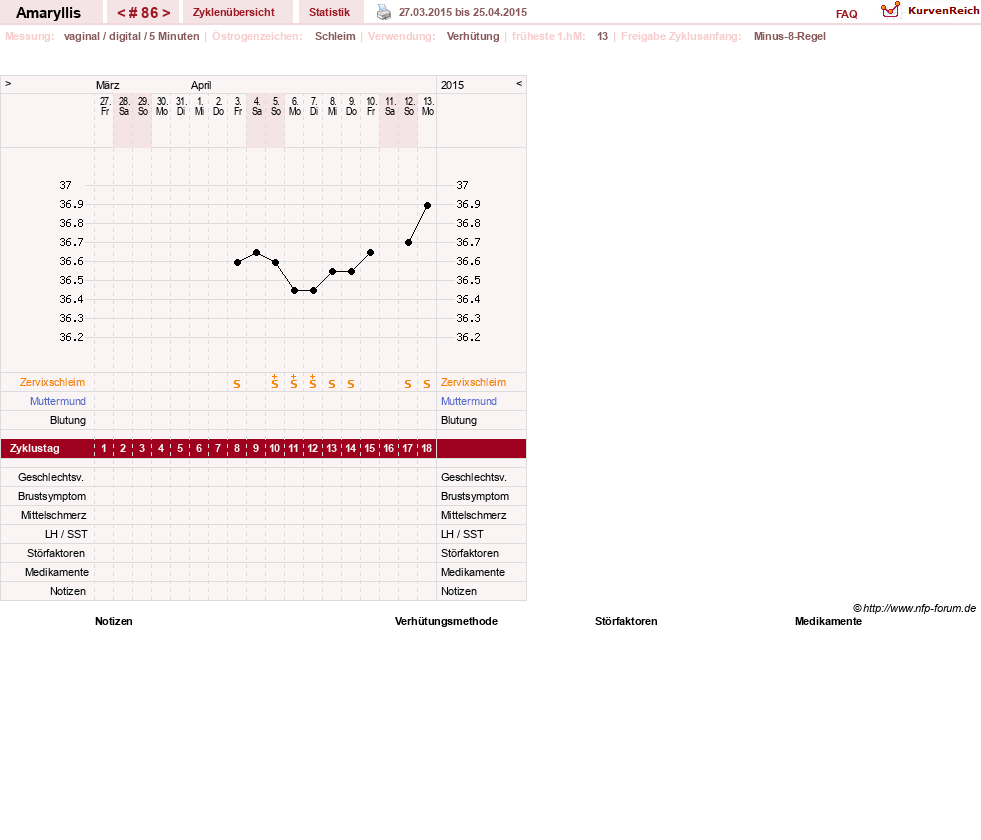Click the 'Minus-8-Regel' value
This screenshot has height=840, width=981.
pyautogui.click(x=790, y=36)
